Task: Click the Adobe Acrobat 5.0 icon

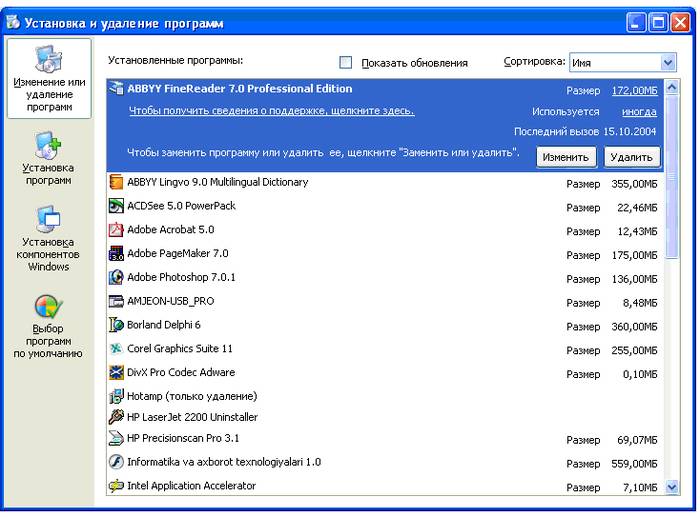Action: point(116,230)
